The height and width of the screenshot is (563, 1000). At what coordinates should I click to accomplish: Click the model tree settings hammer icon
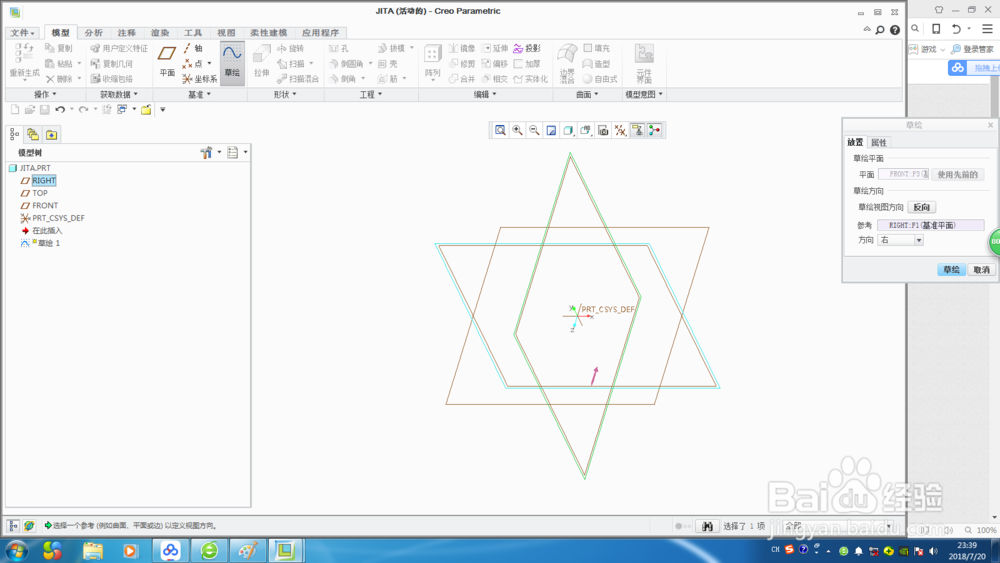coord(206,152)
